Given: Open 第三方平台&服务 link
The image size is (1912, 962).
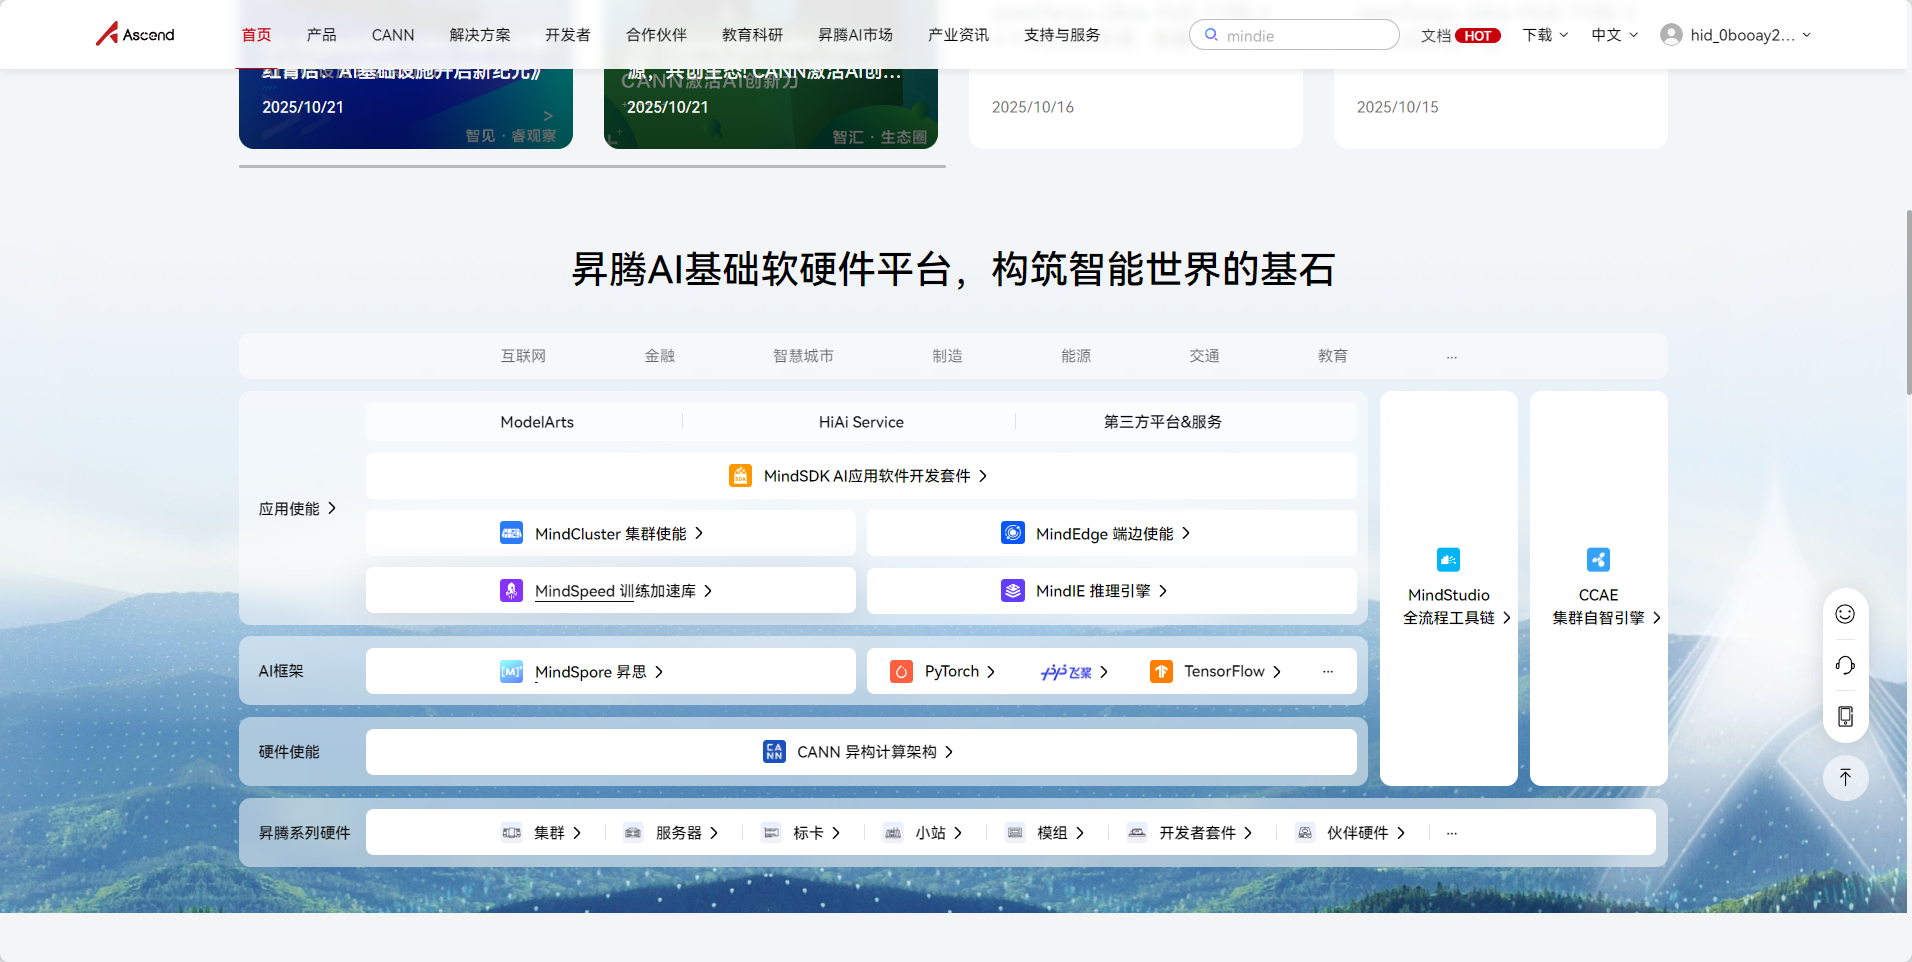Looking at the screenshot, I should coord(1163,422).
